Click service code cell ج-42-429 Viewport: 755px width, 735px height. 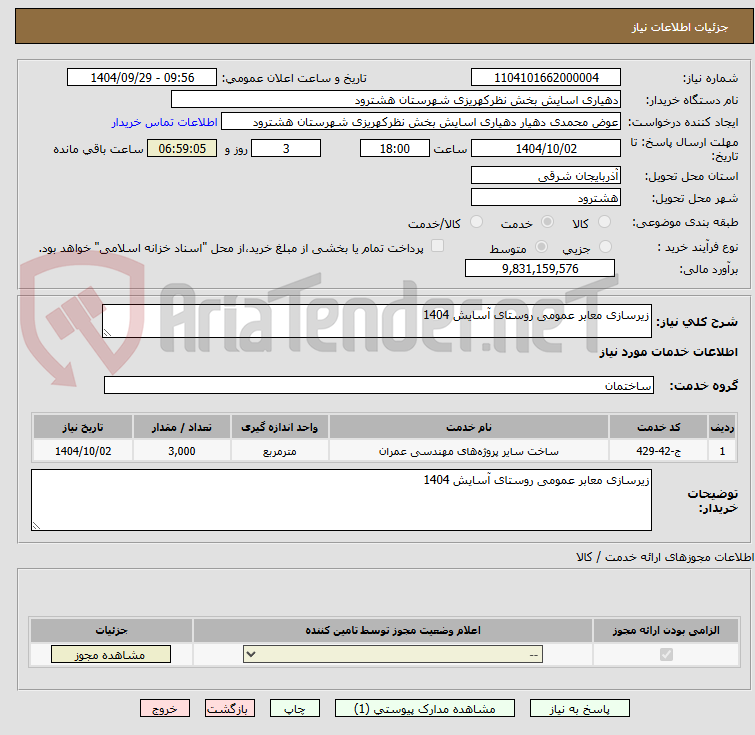pos(658,451)
